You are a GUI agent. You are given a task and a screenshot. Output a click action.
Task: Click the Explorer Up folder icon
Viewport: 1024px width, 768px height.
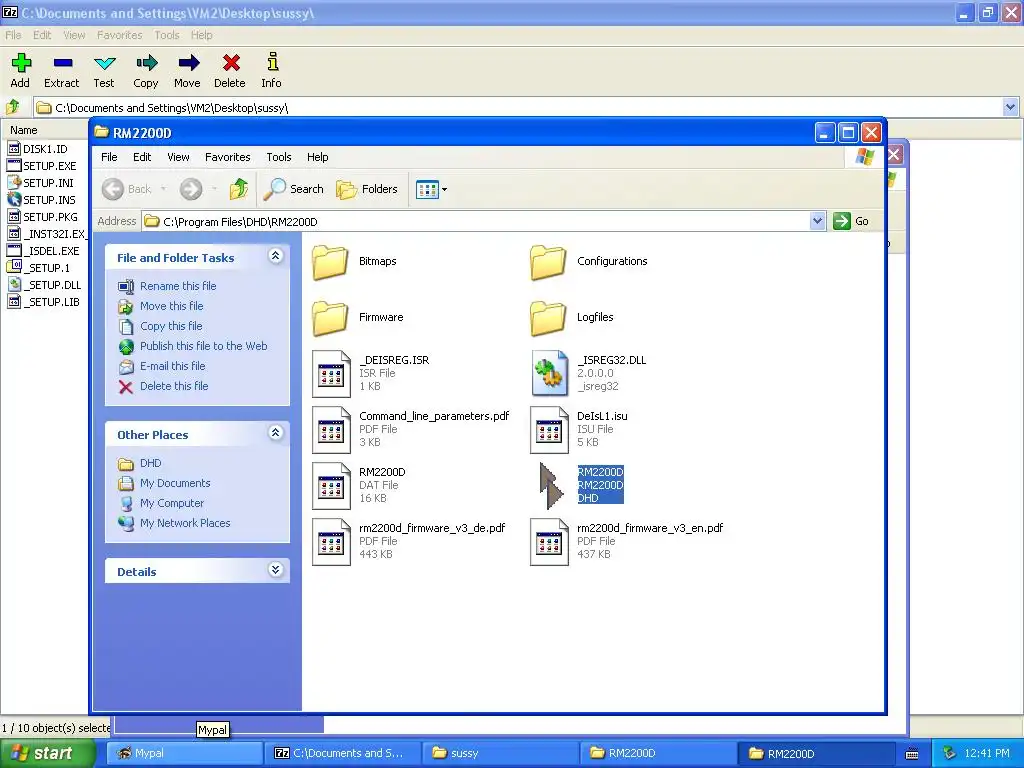point(238,189)
